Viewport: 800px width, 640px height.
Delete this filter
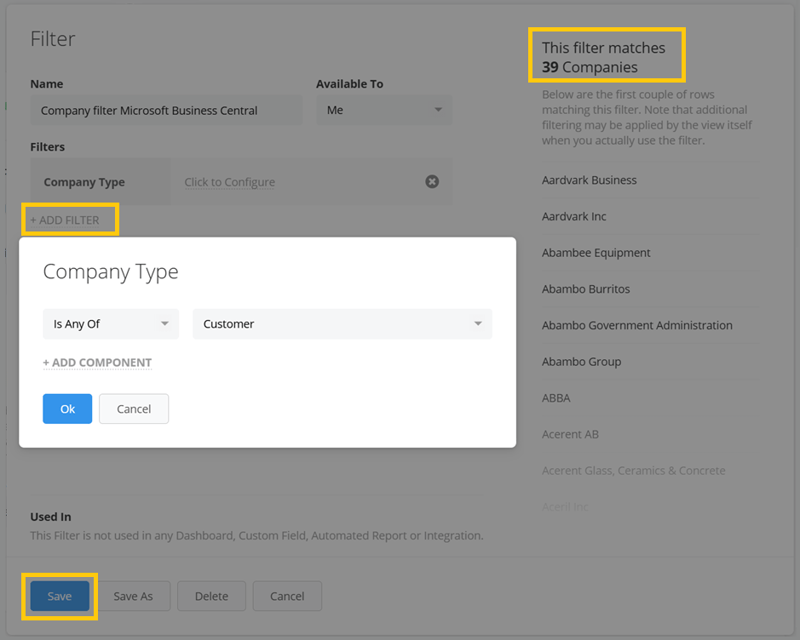(212, 596)
